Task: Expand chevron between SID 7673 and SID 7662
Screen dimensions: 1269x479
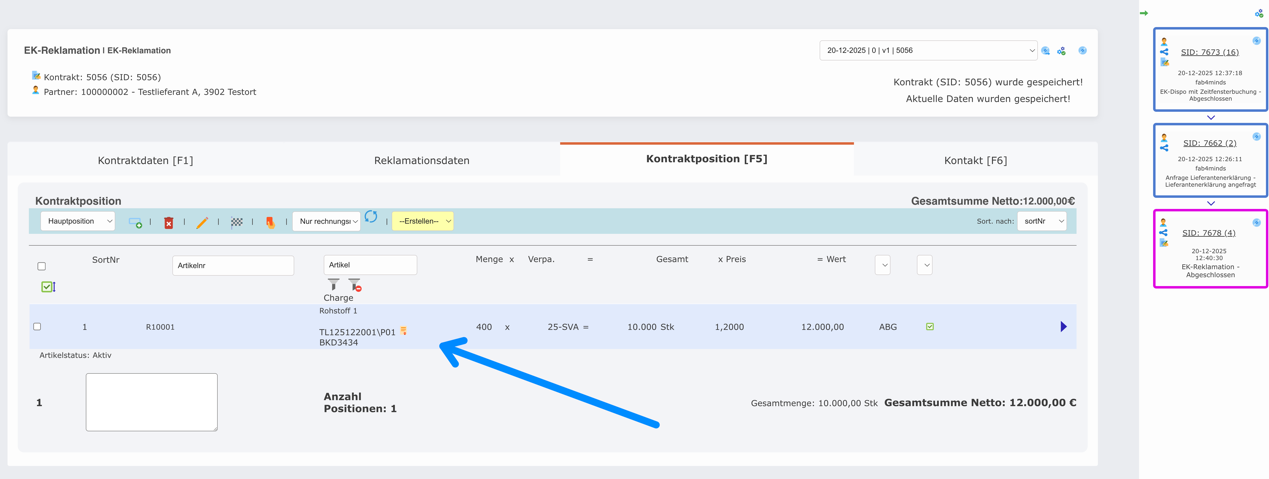Action: tap(1211, 118)
